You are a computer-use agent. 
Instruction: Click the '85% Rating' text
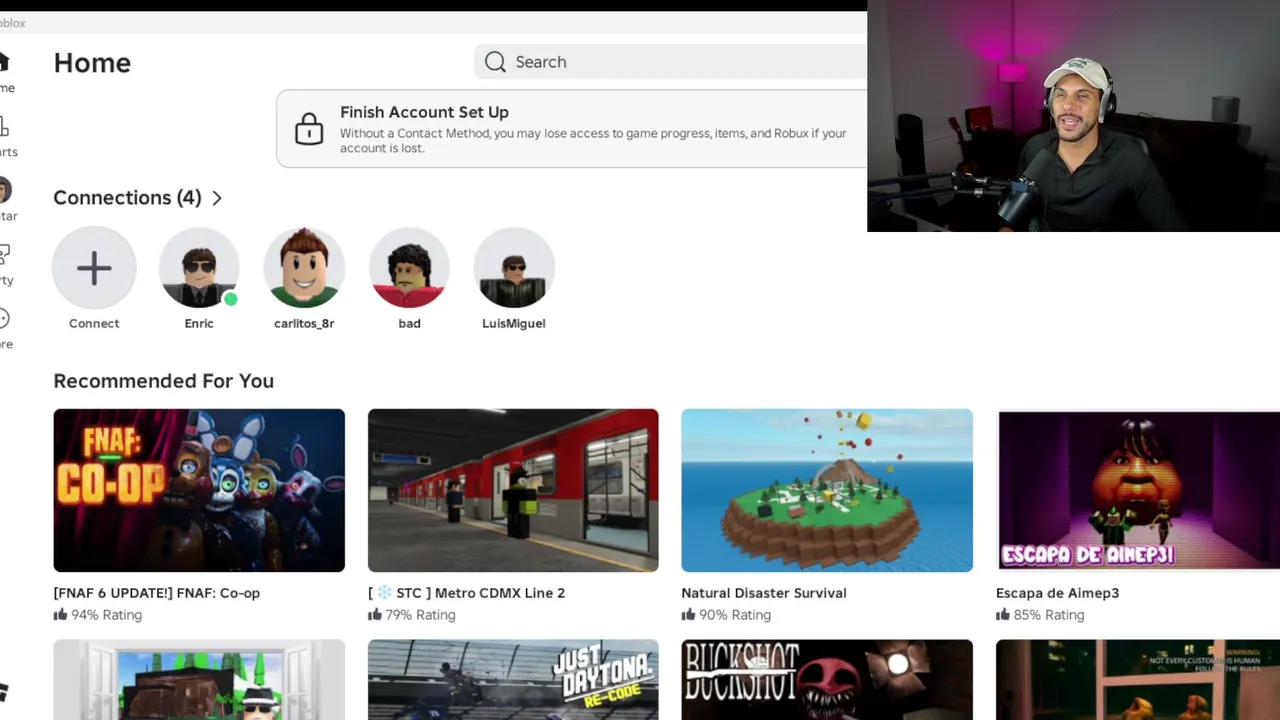[1049, 615]
